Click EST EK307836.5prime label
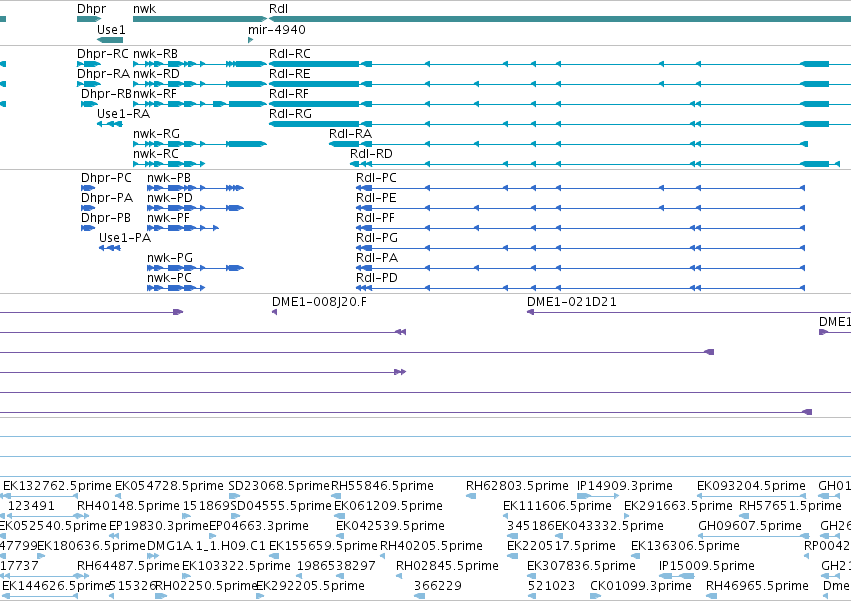The height and width of the screenshot is (601, 851). coord(581,566)
